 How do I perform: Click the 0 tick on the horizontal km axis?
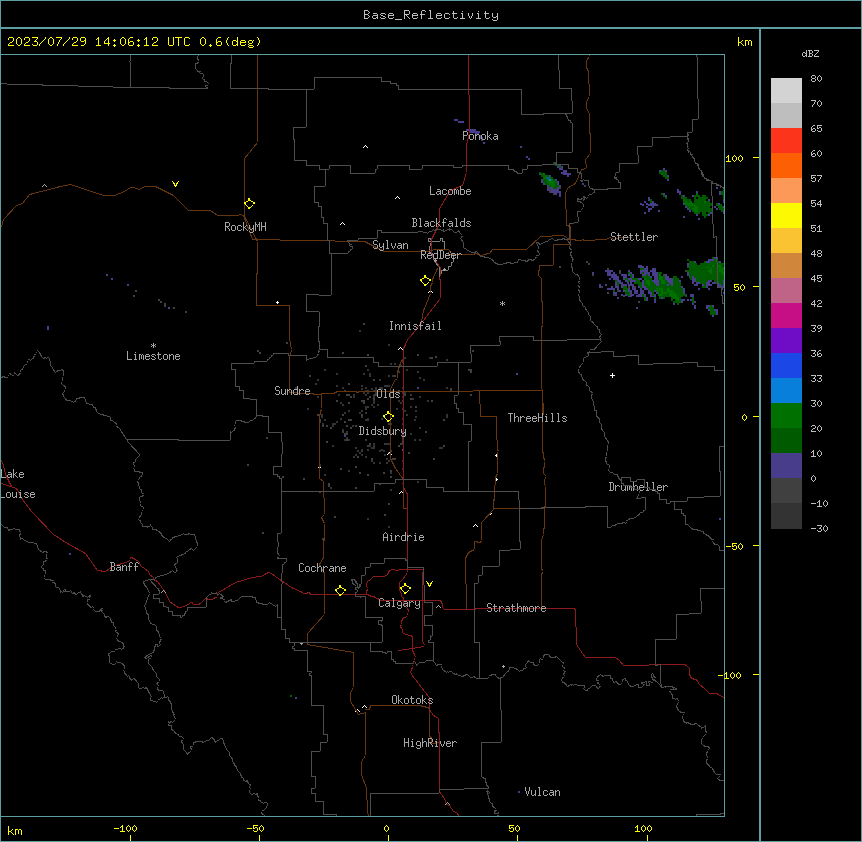(386, 829)
